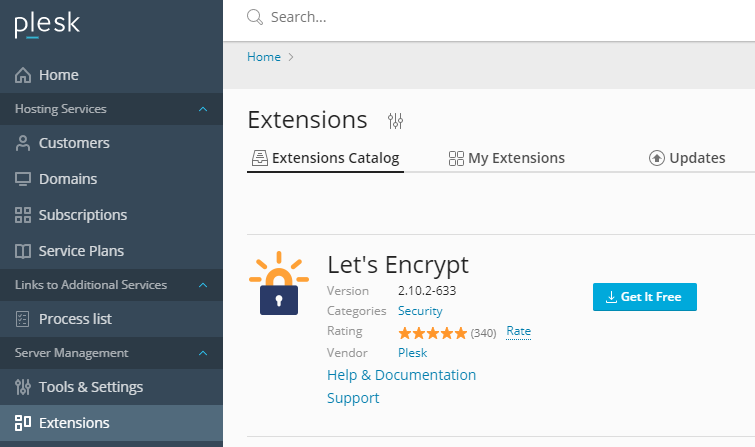755x447 pixels.
Task: Click the search magnifier icon
Action: coord(255,17)
